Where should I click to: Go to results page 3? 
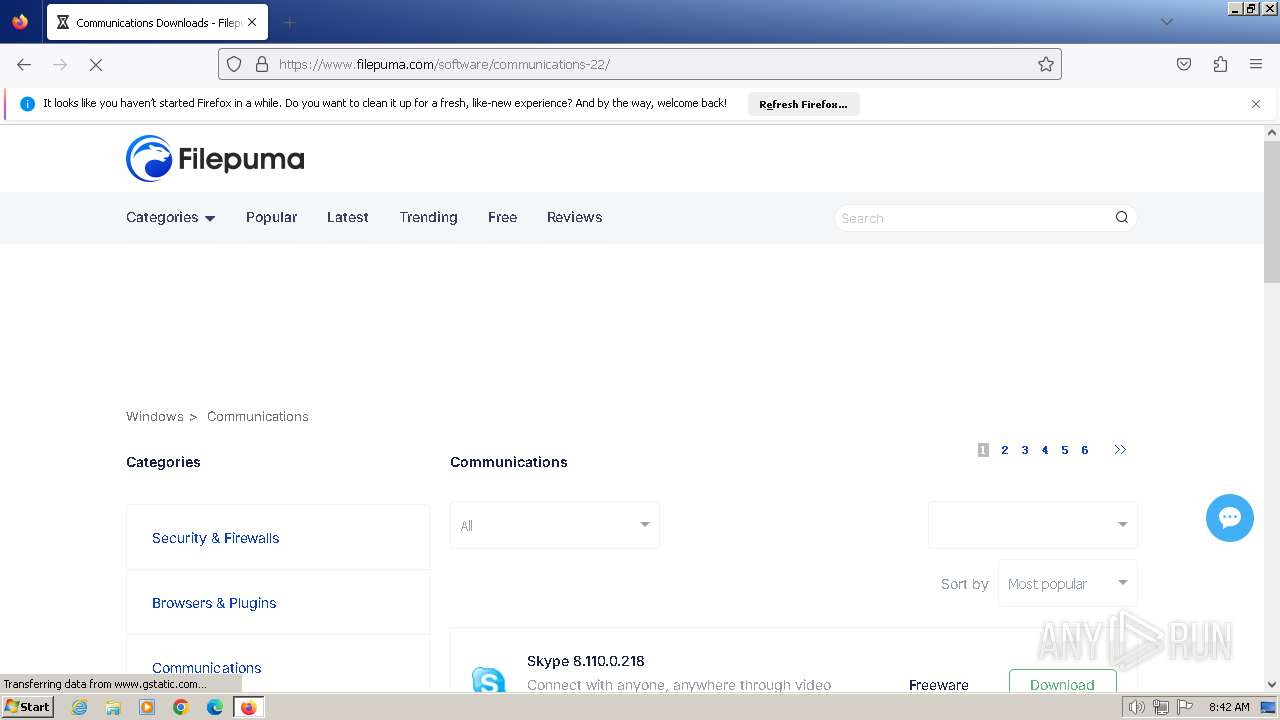tap(1025, 450)
